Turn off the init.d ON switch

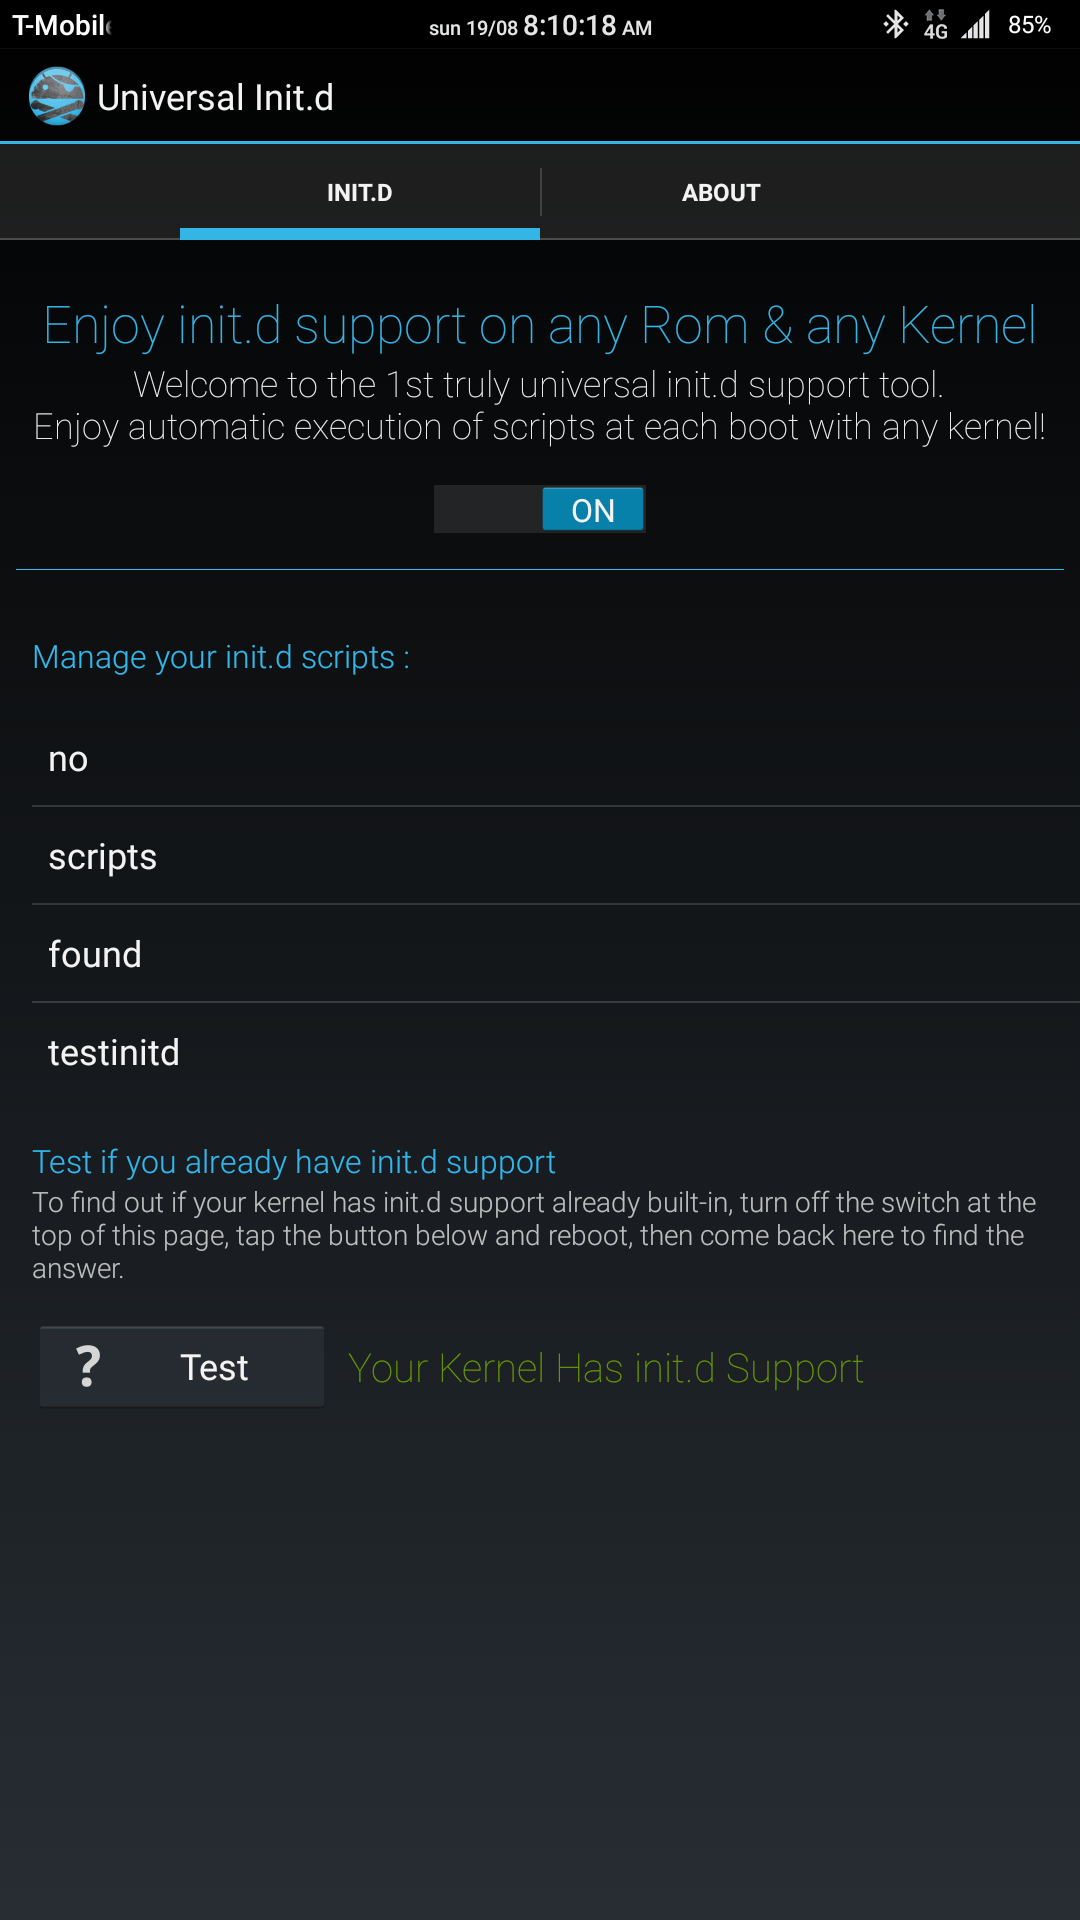pyautogui.click(x=540, y=510)
